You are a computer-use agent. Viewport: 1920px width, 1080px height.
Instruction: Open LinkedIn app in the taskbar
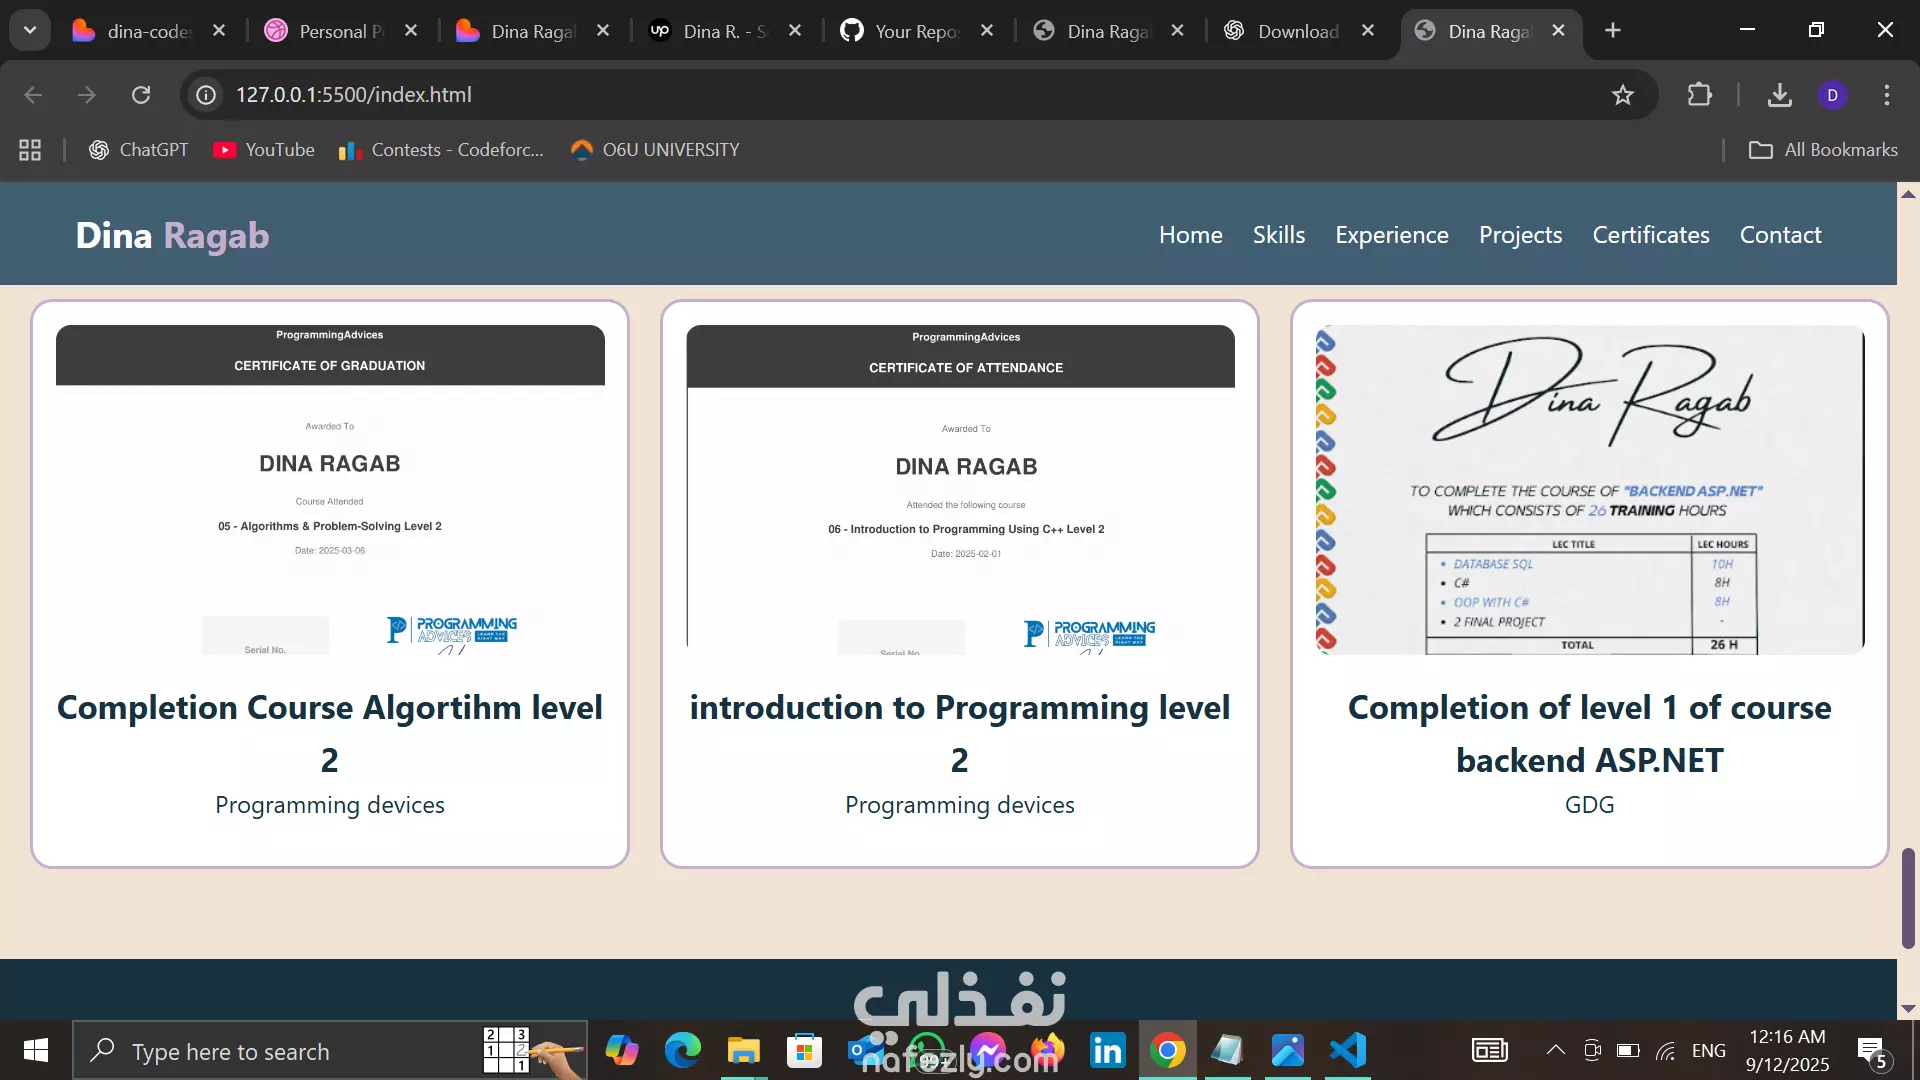tap(1107, 1051)
